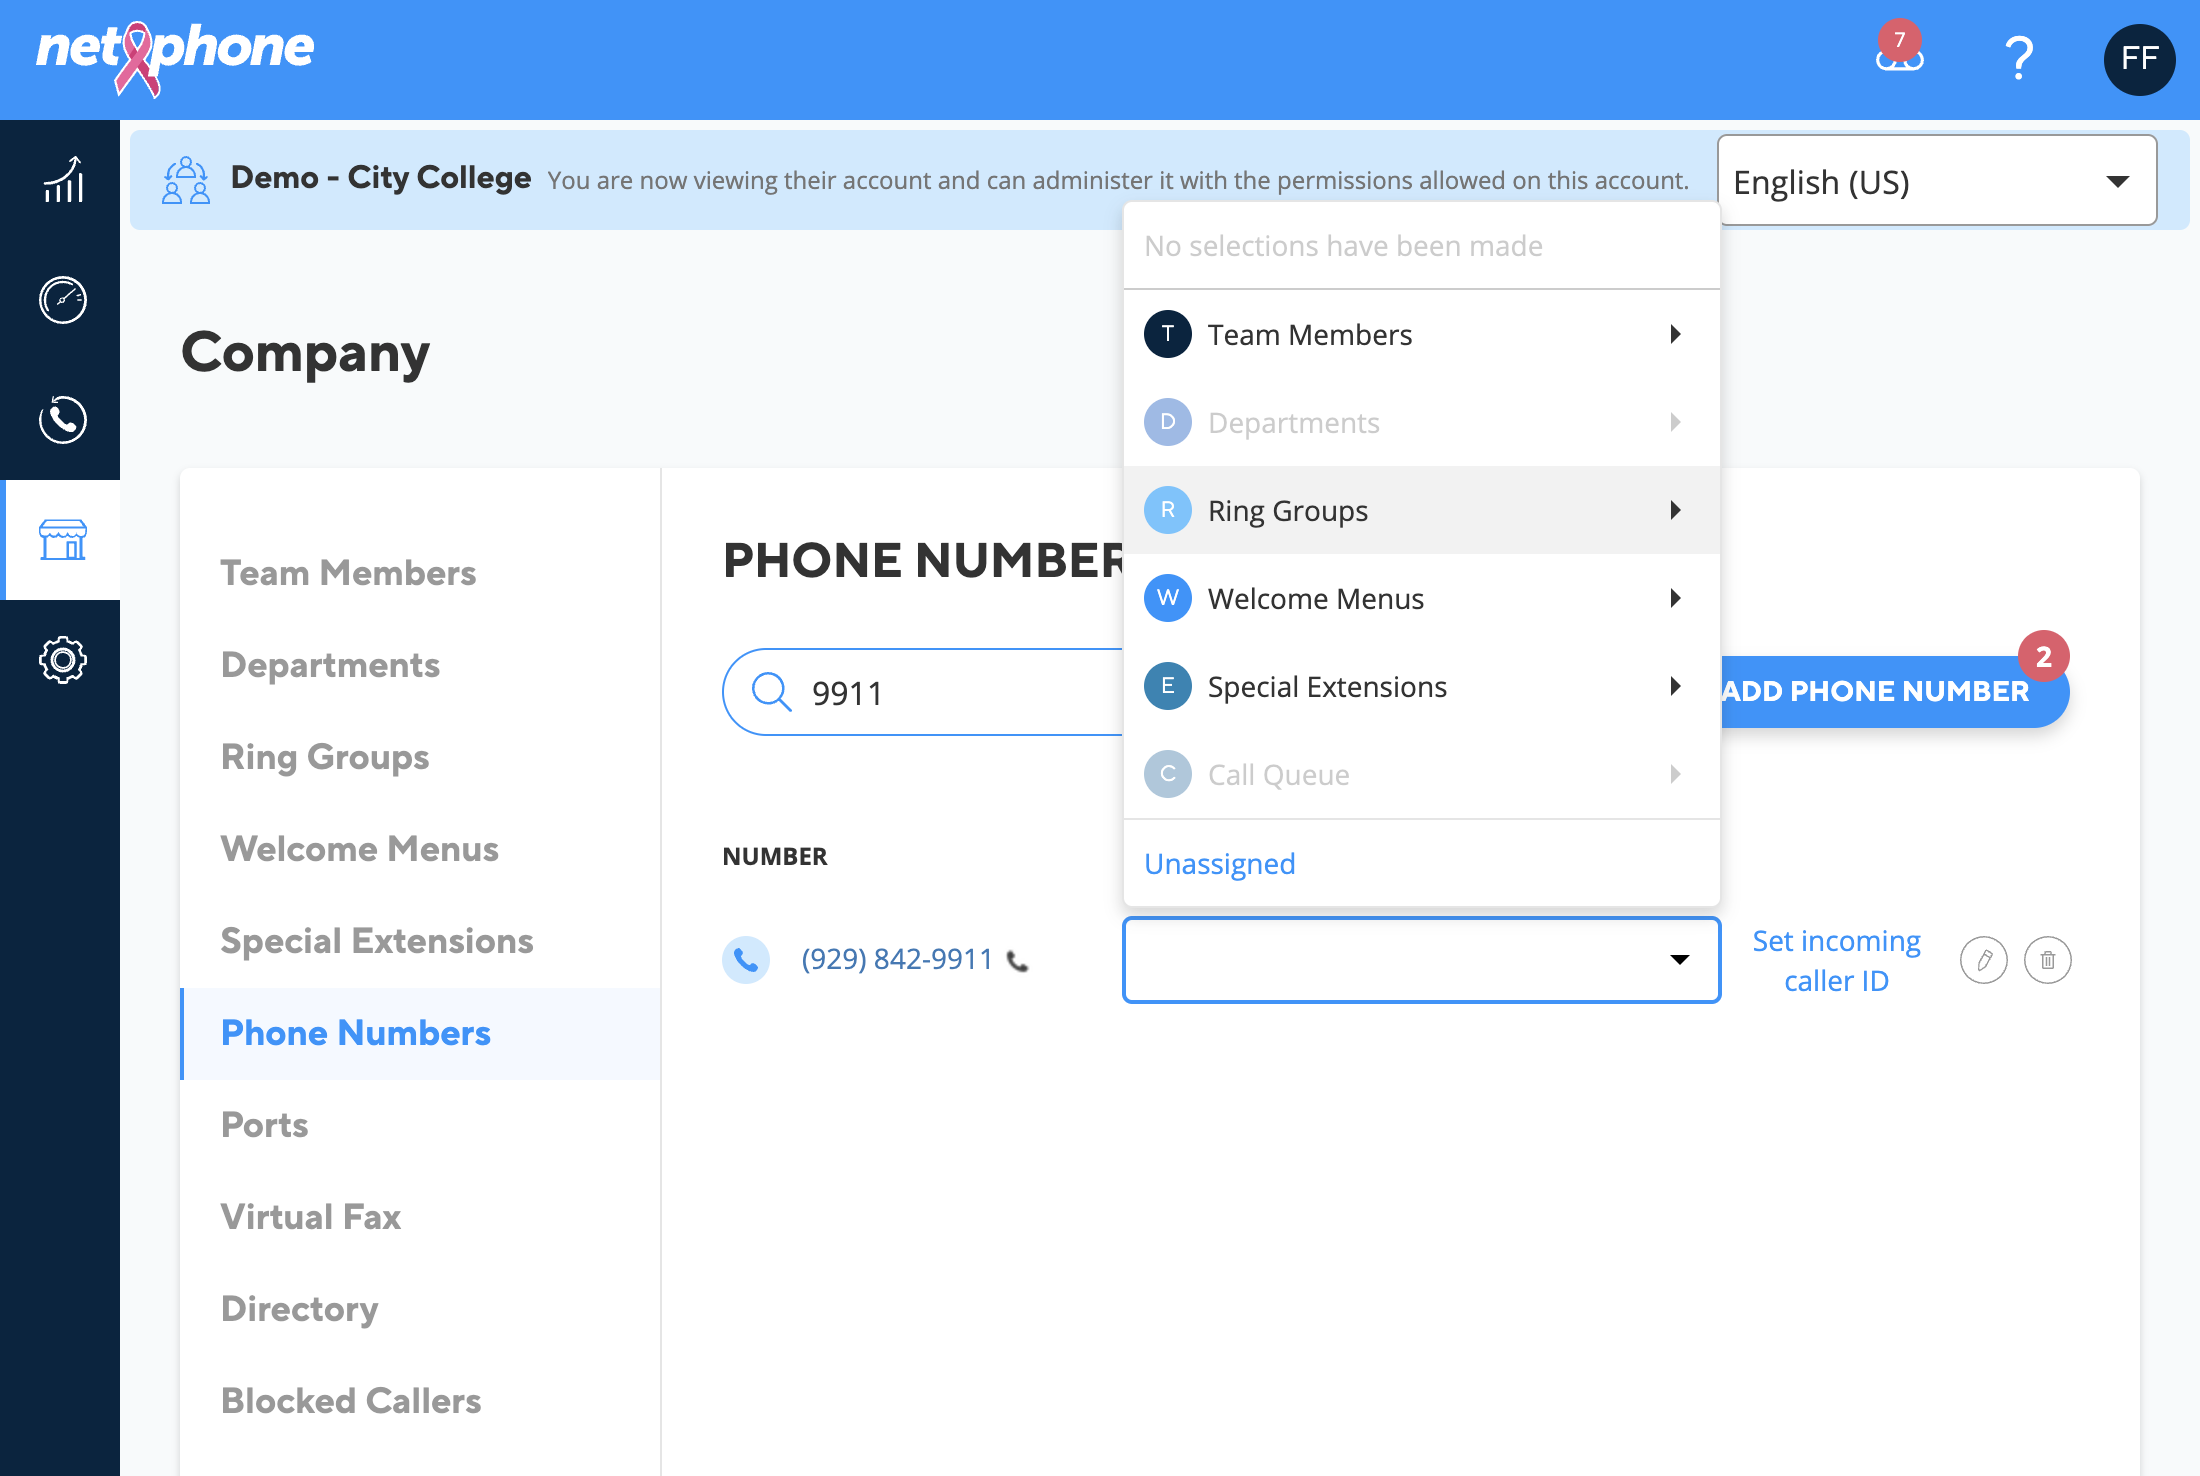Viewport: 2200px width, 1476px height.
Task: Open the call history icon in sidebar
Action: 62,420
